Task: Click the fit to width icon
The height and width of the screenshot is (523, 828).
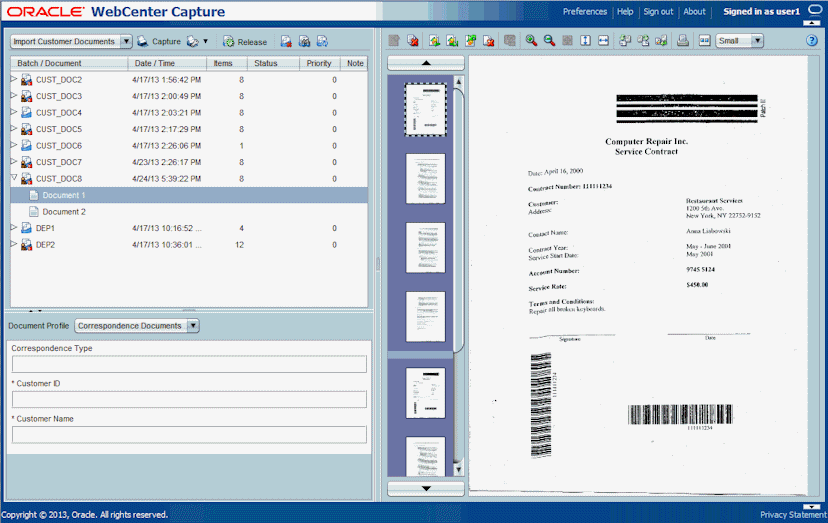Action: 603,41
